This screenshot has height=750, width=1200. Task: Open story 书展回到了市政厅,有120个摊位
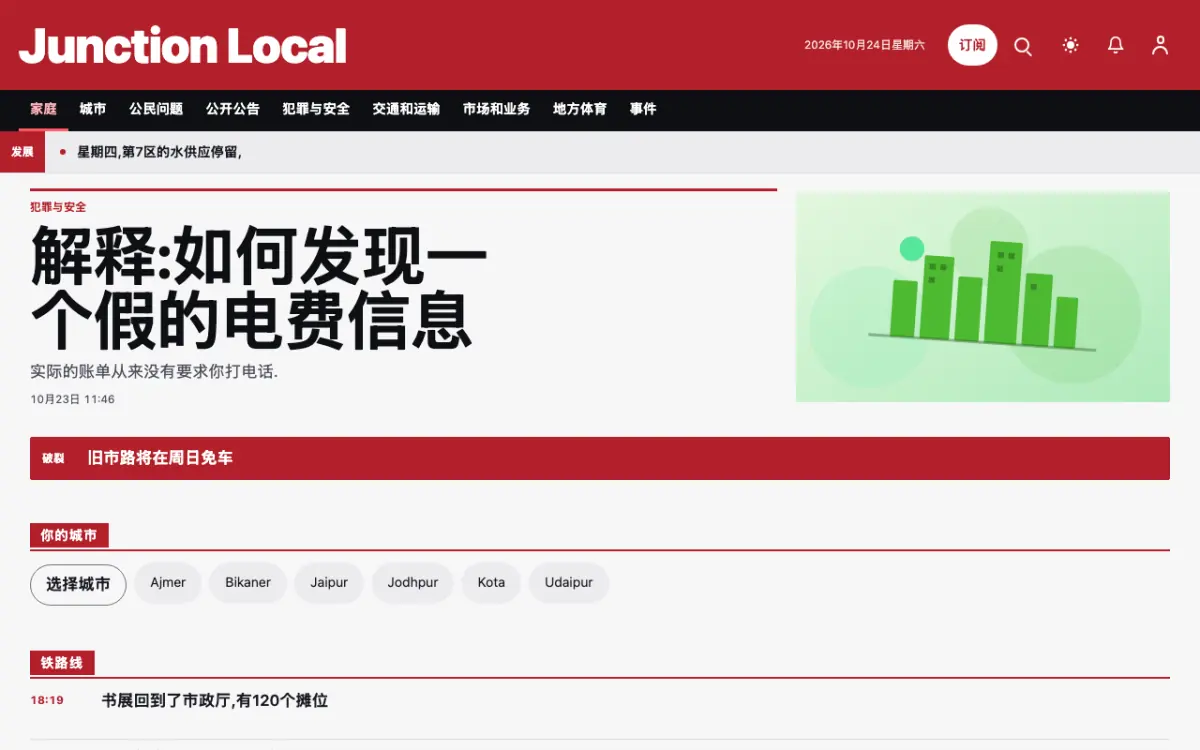click(x=215, y=701)
